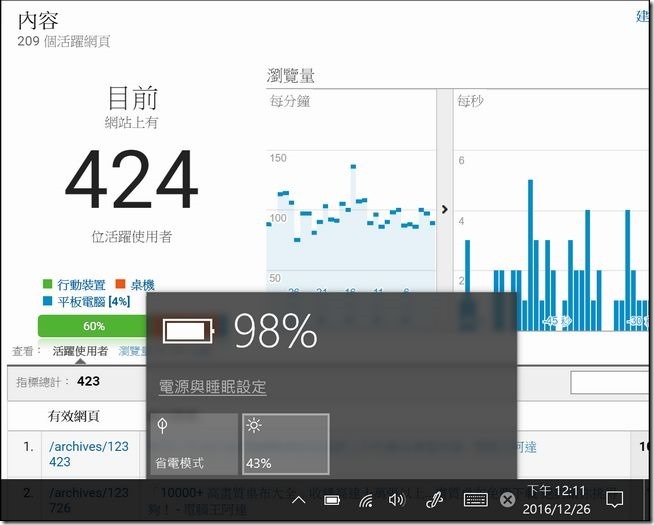The width and height of the screenshot is (654, 525).
Task: Open the Action Center notification icon
Action: tap(614, 499)
